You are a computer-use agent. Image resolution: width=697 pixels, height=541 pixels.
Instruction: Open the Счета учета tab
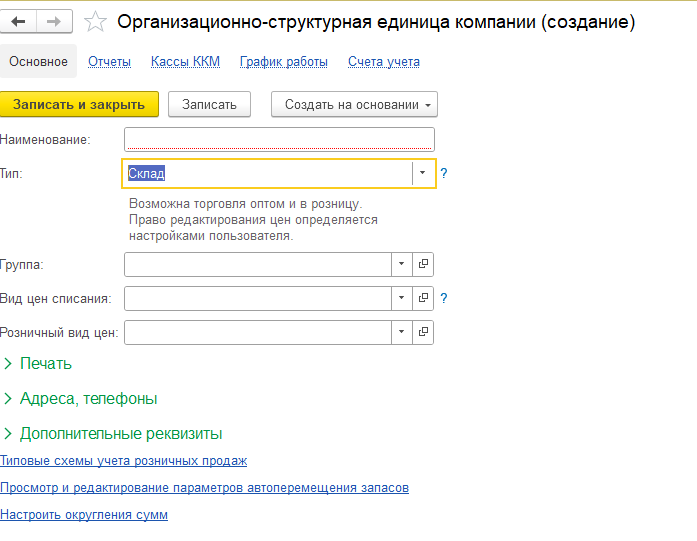click(x=384, y=61)
